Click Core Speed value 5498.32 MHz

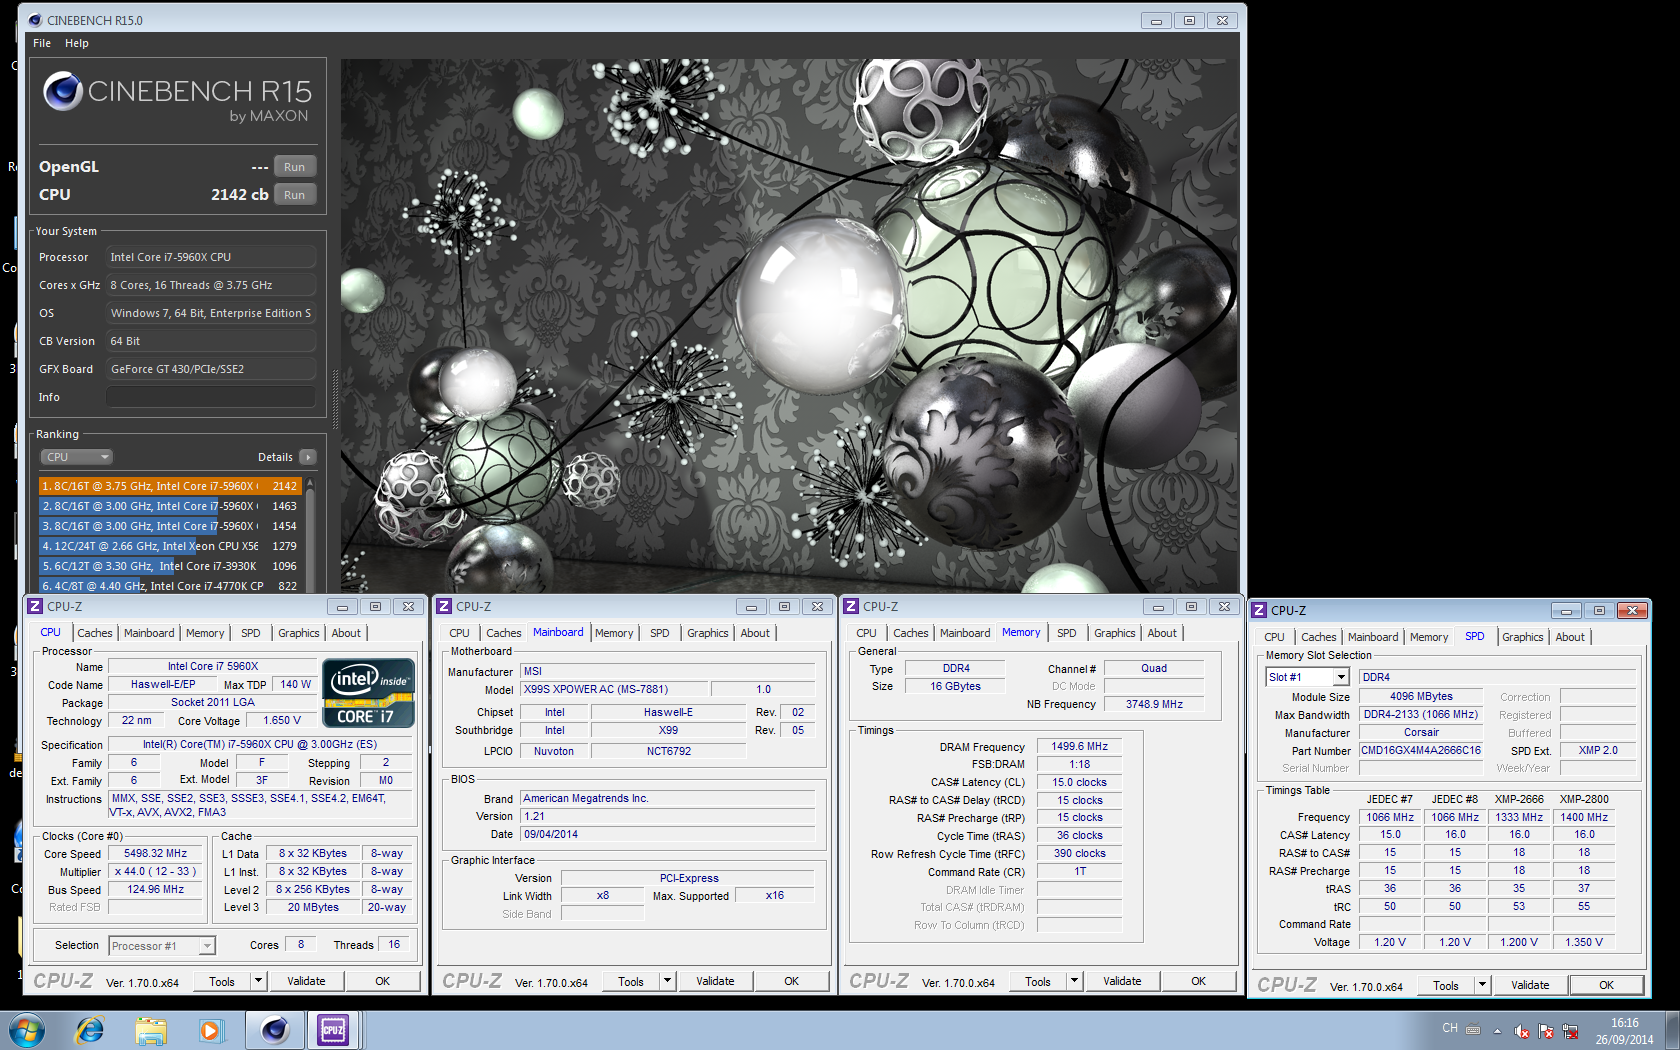coord(155,853)
